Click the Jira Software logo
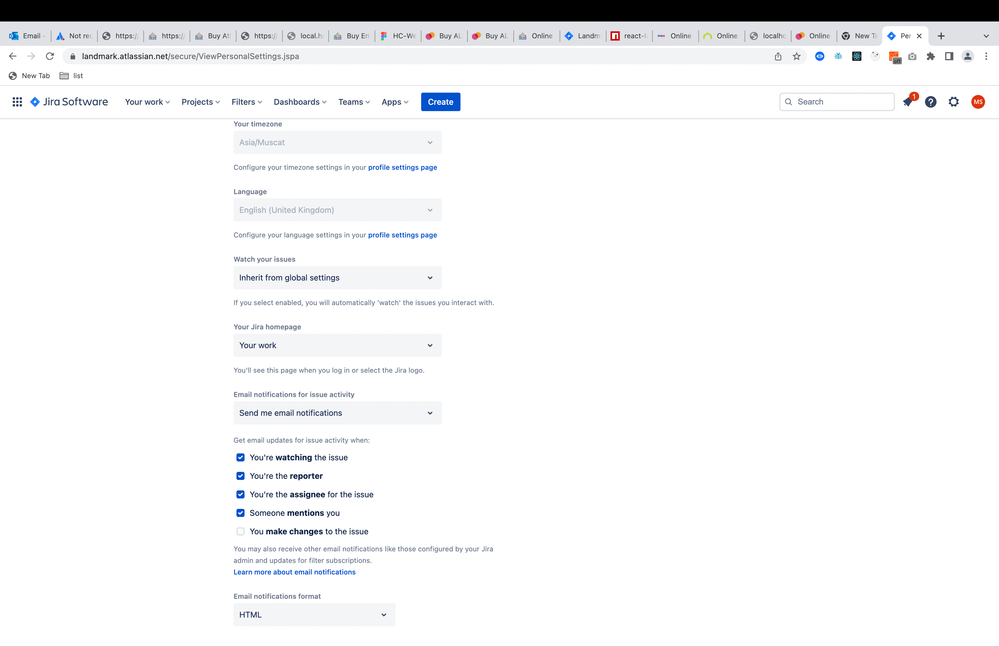 68,101
